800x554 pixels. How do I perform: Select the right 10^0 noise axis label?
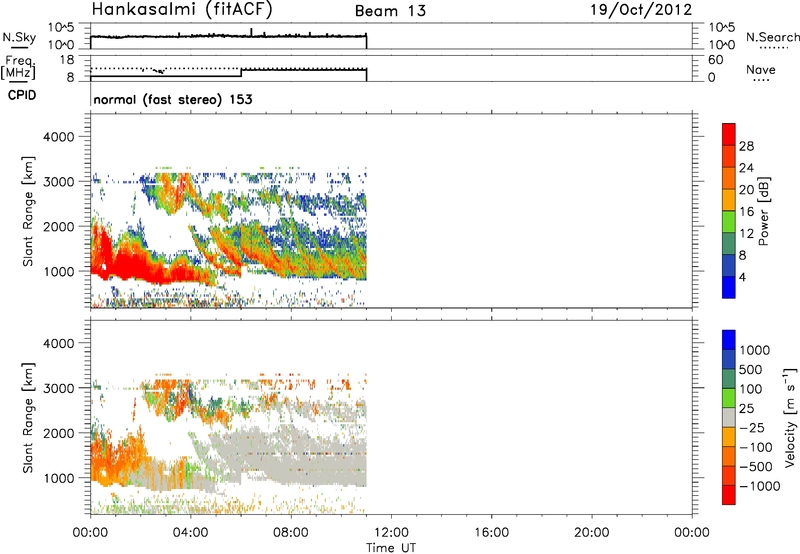pos(721,45)
